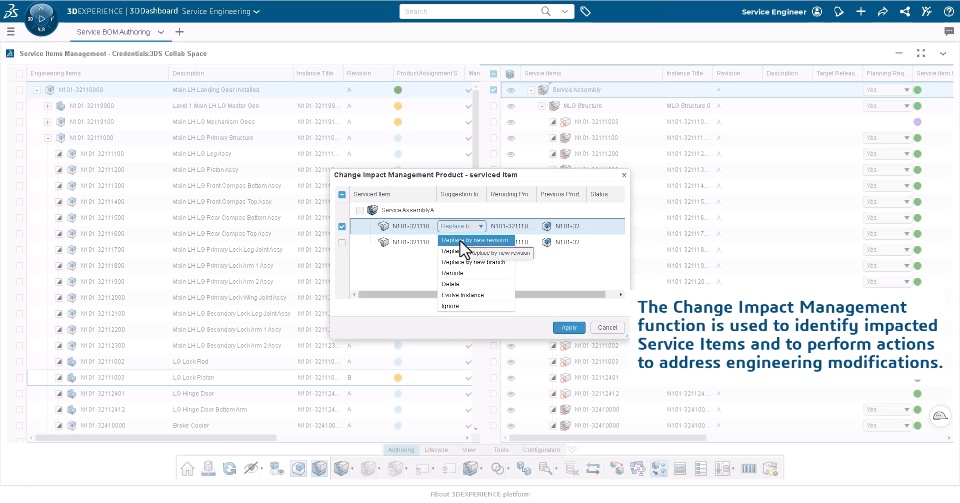Viewport: 960px width, 503px height.
Task: Click the checklist icon in the toolbar
Action: pos(701,469)
